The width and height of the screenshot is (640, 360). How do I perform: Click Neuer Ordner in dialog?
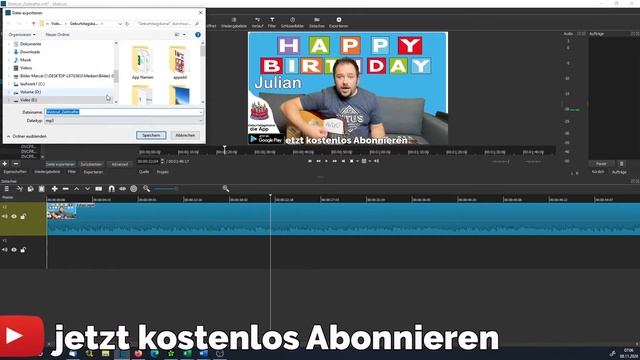[x=58, y=35]
